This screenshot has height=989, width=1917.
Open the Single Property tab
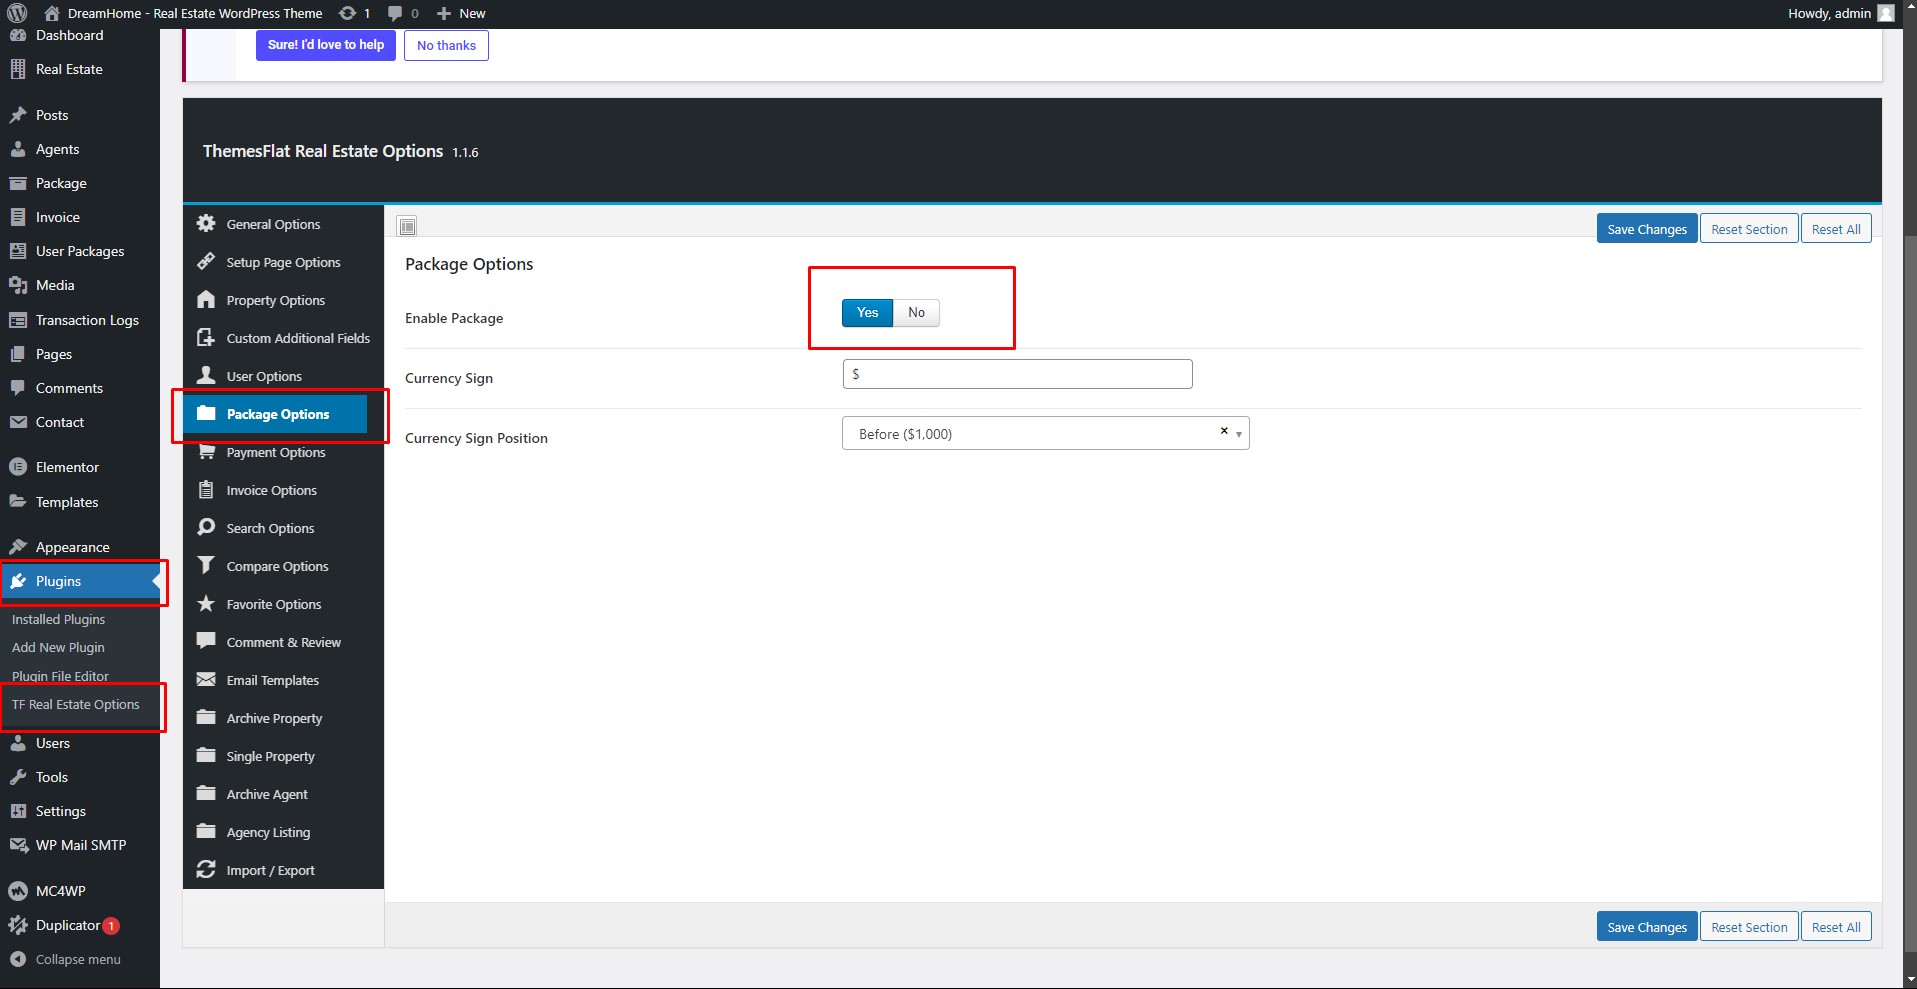coord(283,756)
